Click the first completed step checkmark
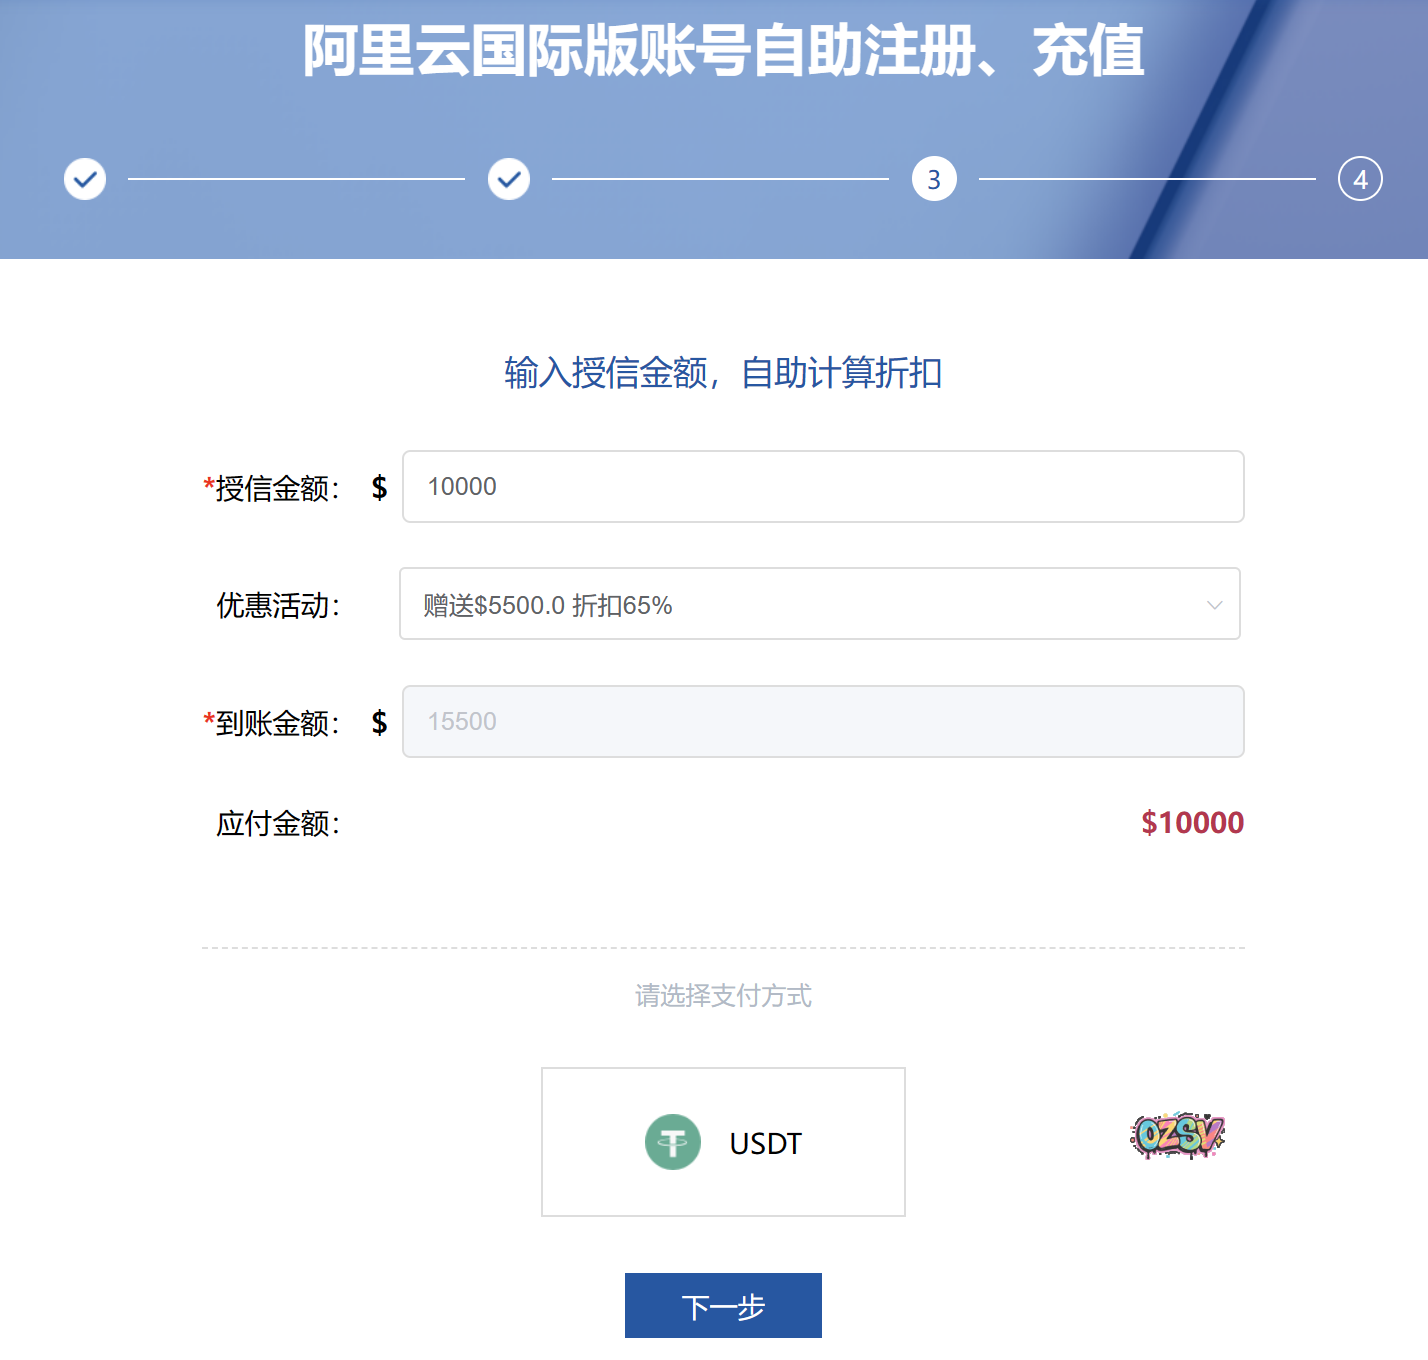The height and width of the screenshot is (1360, 1428). 85,179
